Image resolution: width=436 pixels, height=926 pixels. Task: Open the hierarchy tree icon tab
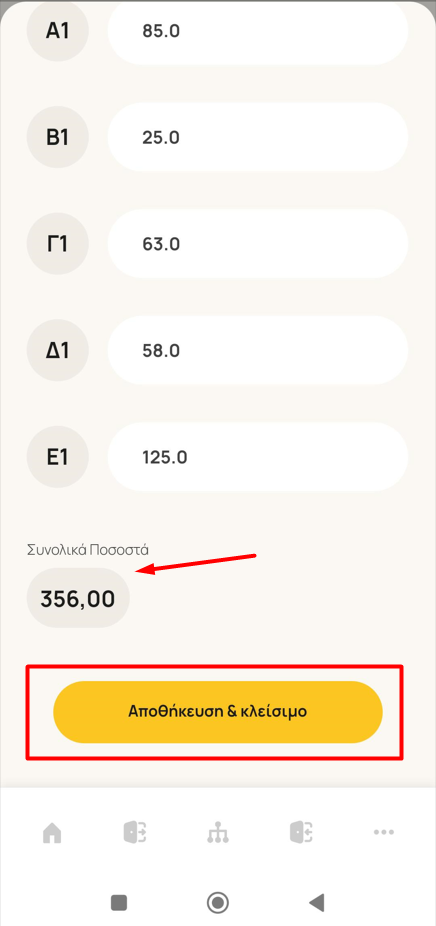pyautogui.click(x=218, y=833)
